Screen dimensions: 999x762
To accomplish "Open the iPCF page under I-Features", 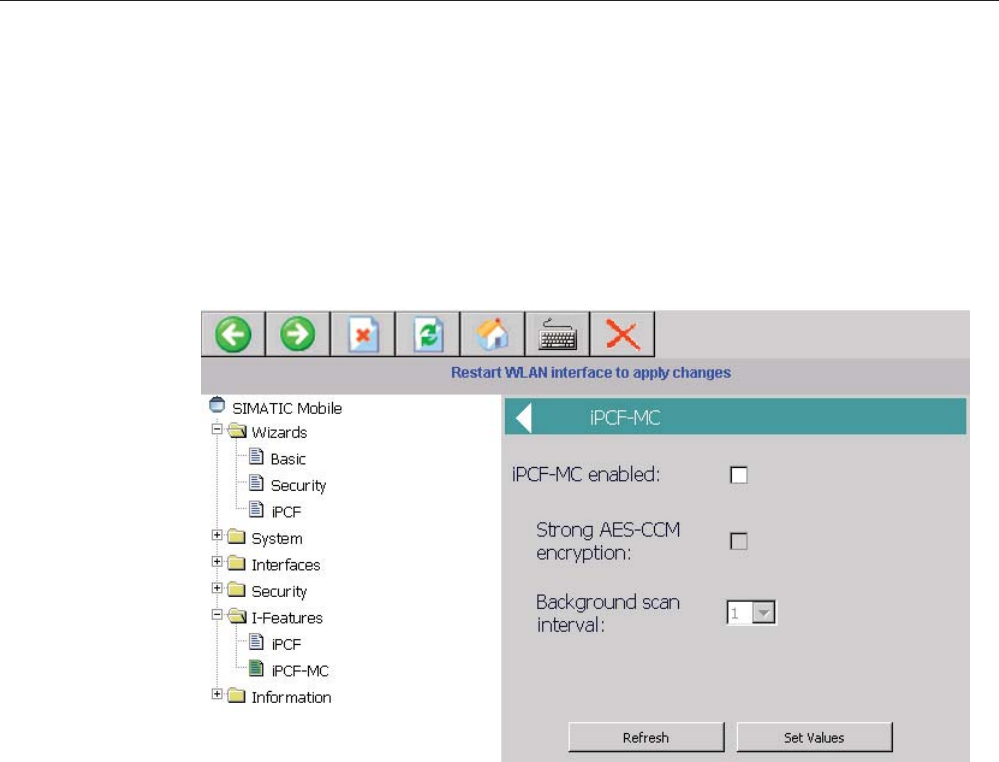I will (x=286, y=644).
